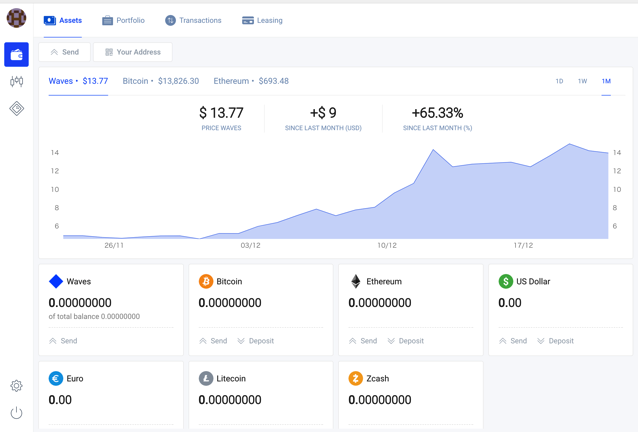638x432 pixels.
Task: Deposit into the Bitcoin card
Action: click(x=256, y=341)
